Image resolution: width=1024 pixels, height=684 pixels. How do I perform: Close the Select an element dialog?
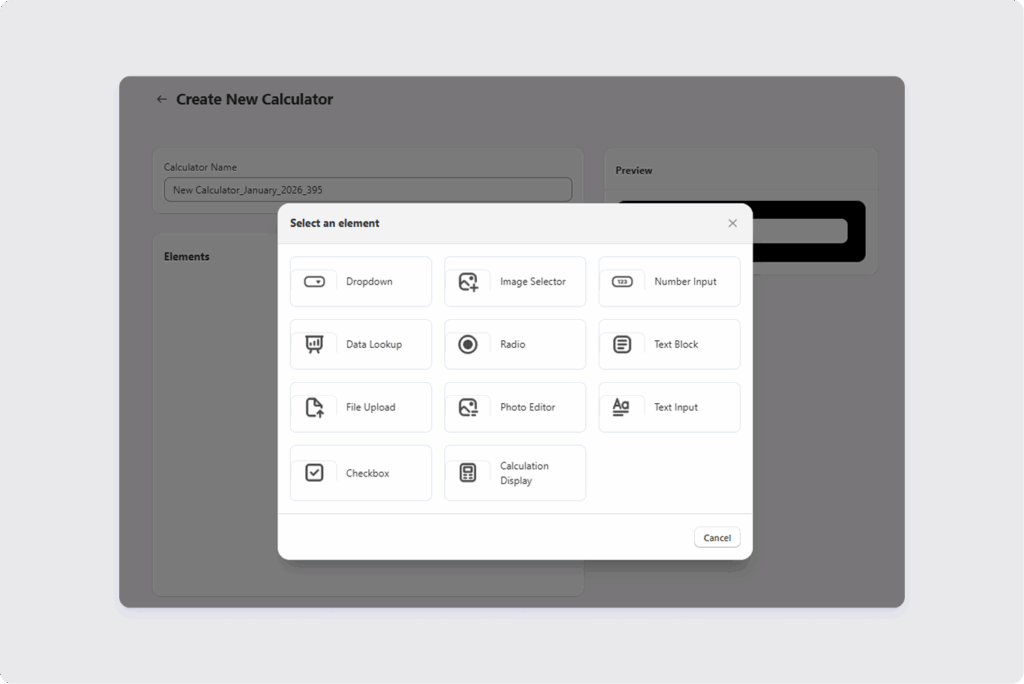tap(732, 224)
